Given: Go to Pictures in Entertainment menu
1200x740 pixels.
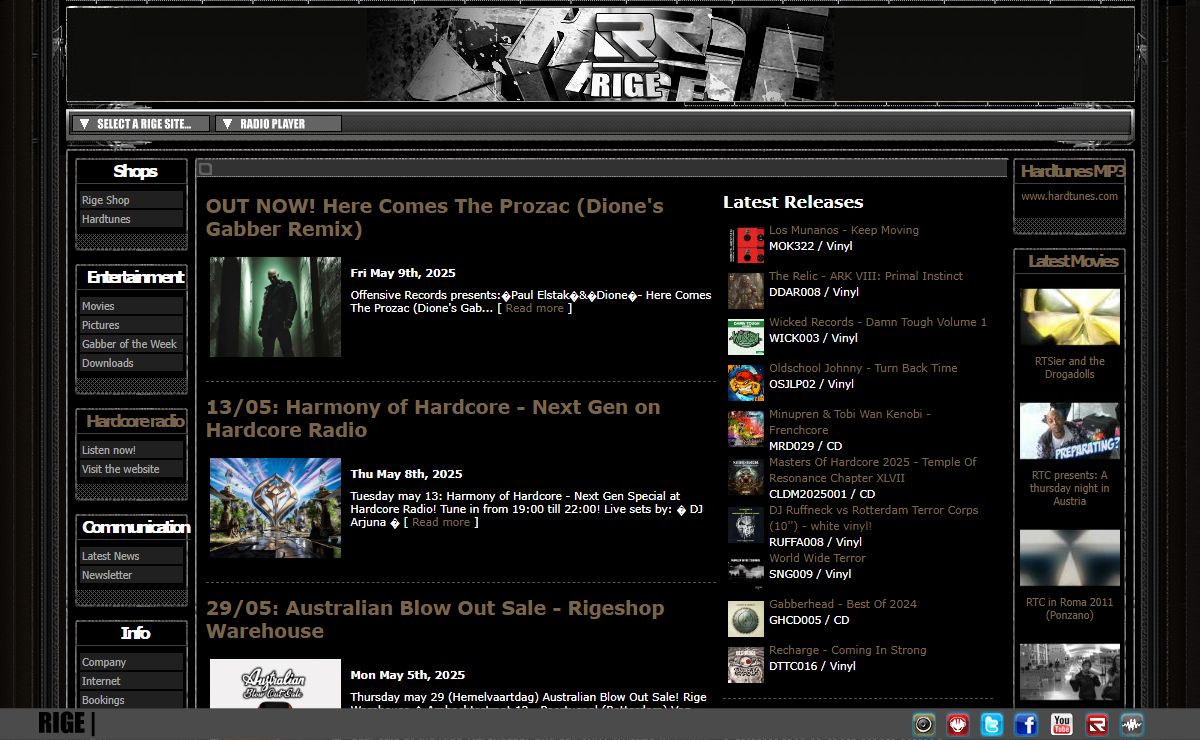Looking at the screenshot, I should [131, 325].
